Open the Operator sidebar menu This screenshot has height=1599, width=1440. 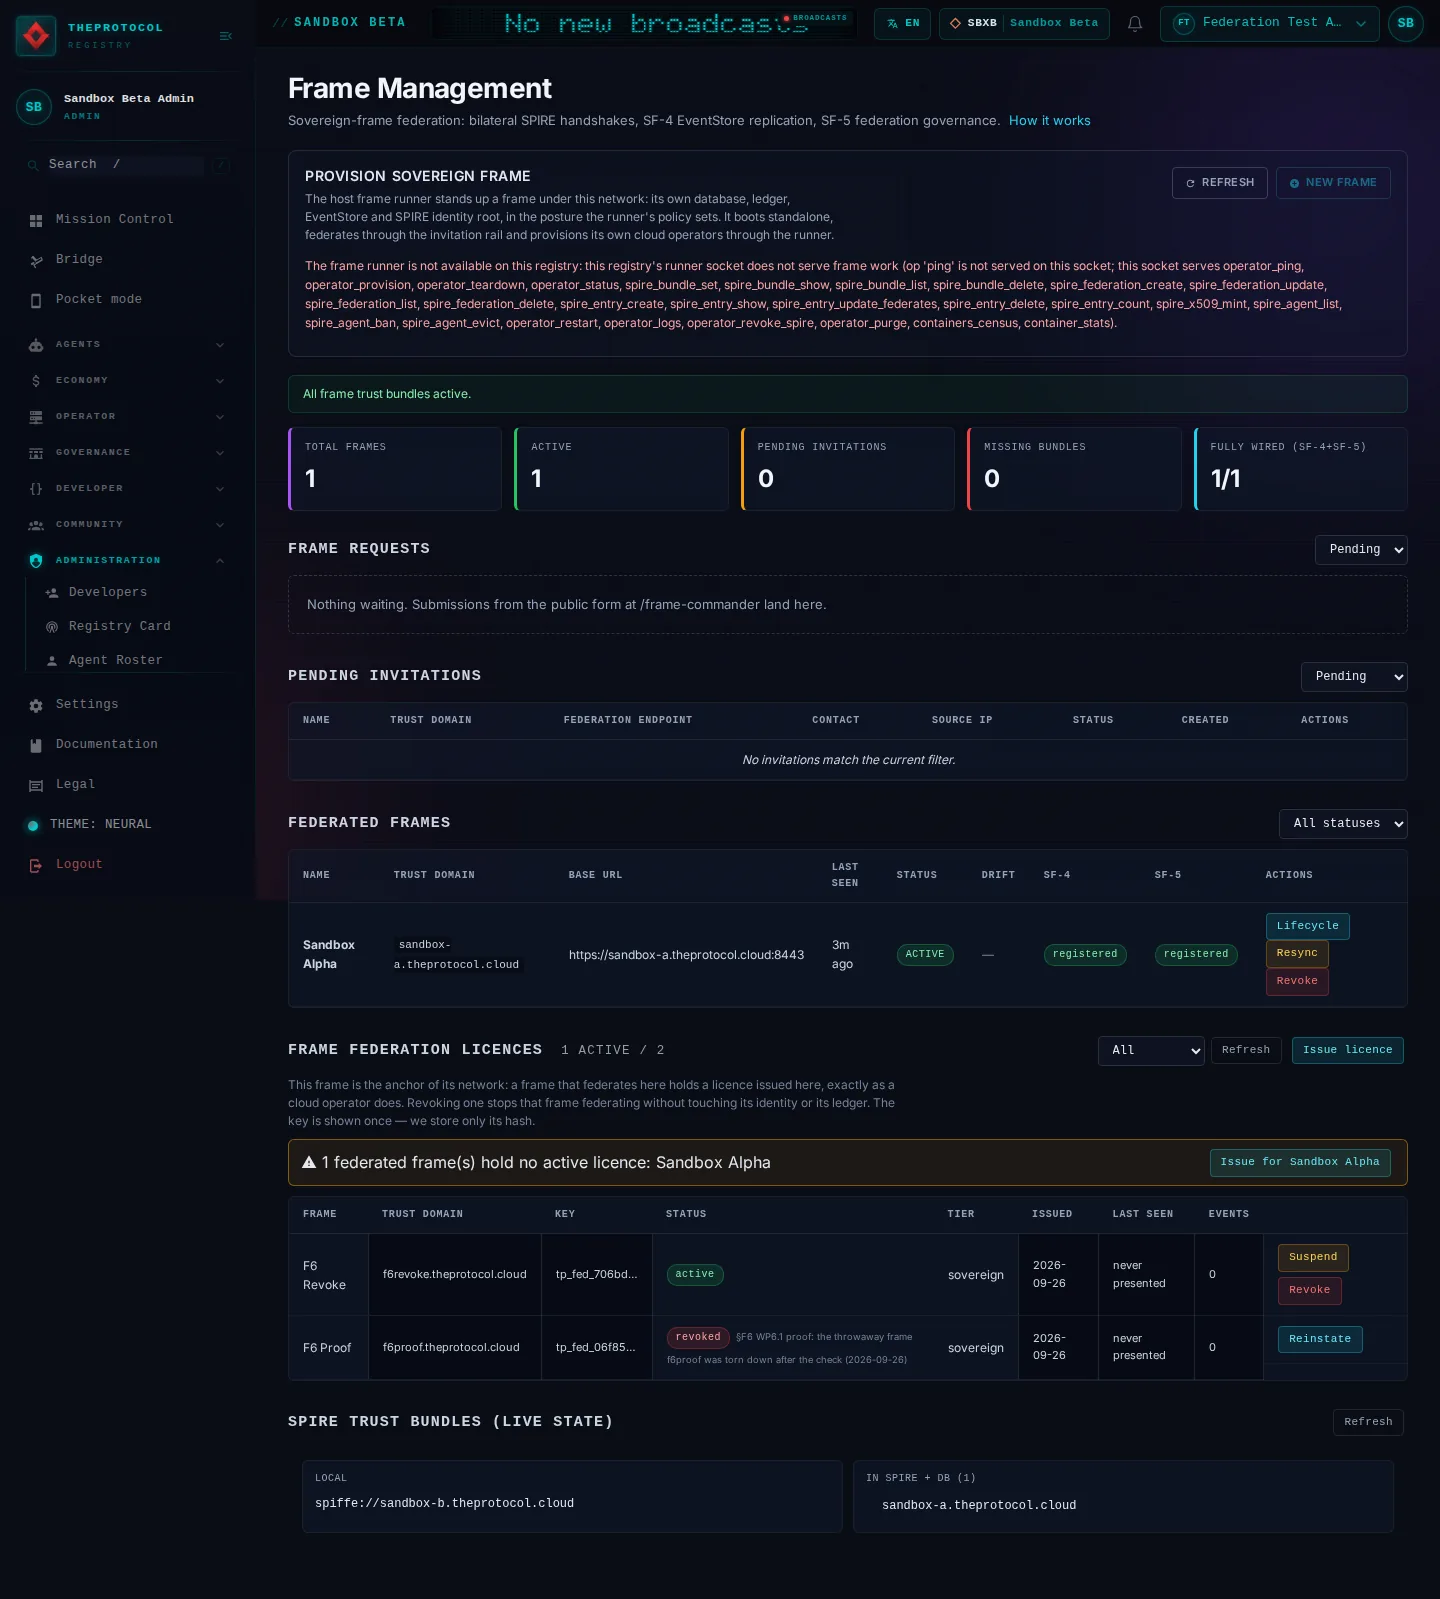[127, 417]
